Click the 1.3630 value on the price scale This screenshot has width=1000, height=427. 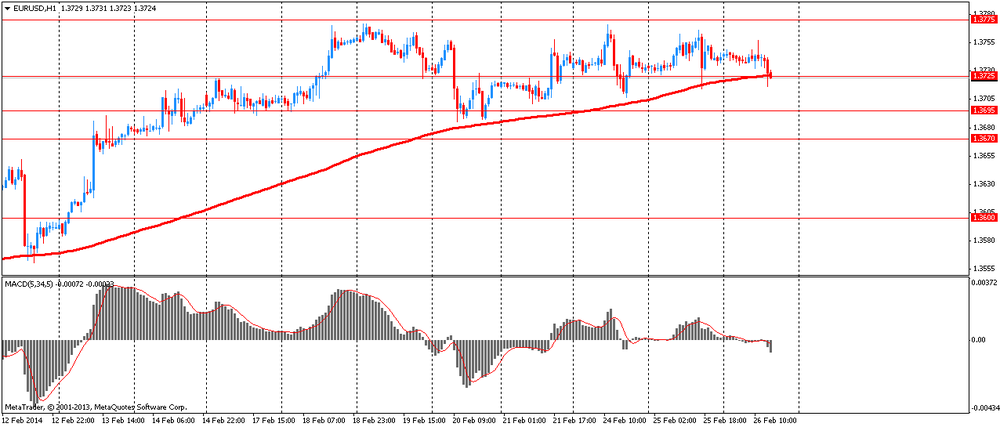pos(983,184)
